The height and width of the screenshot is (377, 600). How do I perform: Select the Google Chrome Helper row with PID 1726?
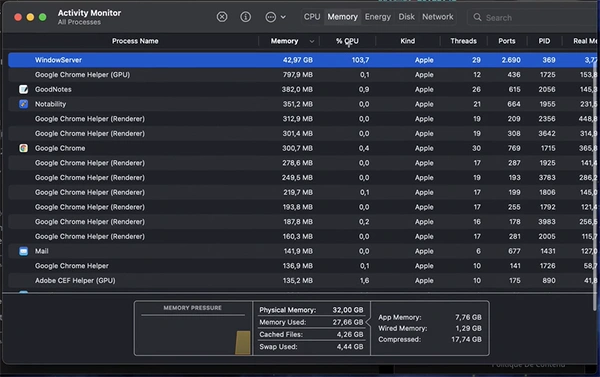[x=302, y=266]
